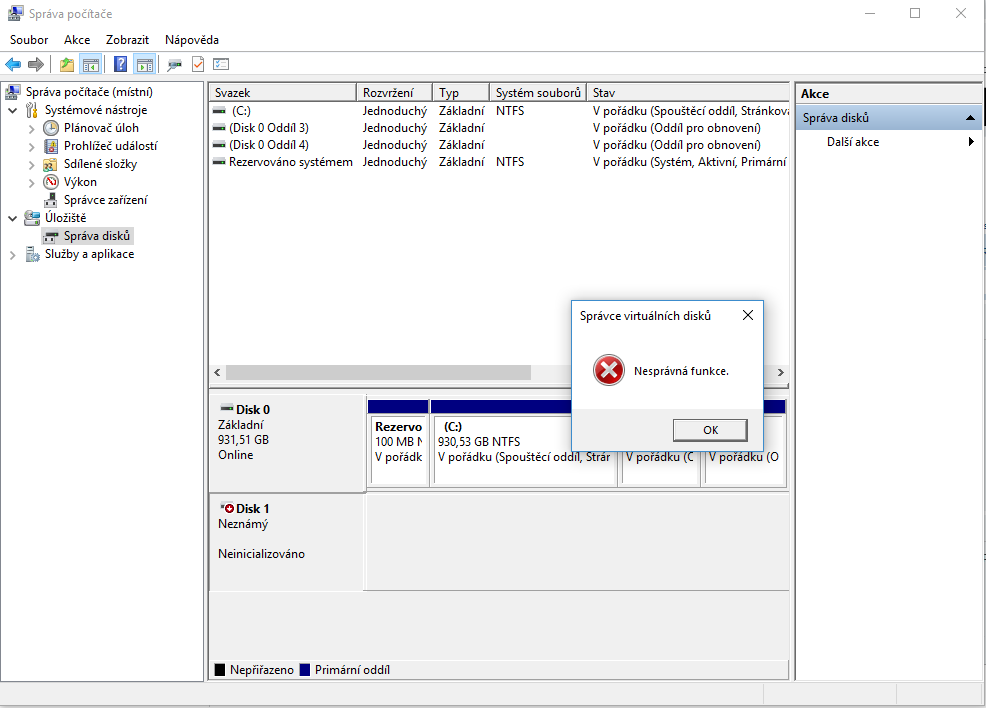Click the Správa disků tree item label
The height and width of the screenshot is (708, 986).
97,236
